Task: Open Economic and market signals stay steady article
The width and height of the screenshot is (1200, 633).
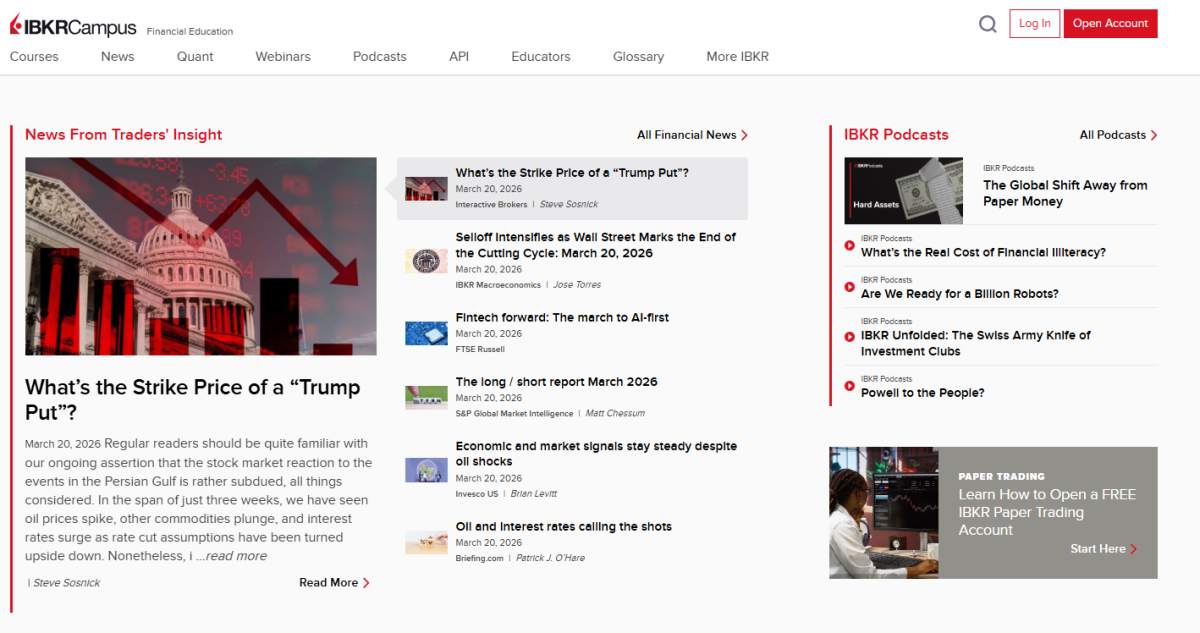Action: click(596, 454)
